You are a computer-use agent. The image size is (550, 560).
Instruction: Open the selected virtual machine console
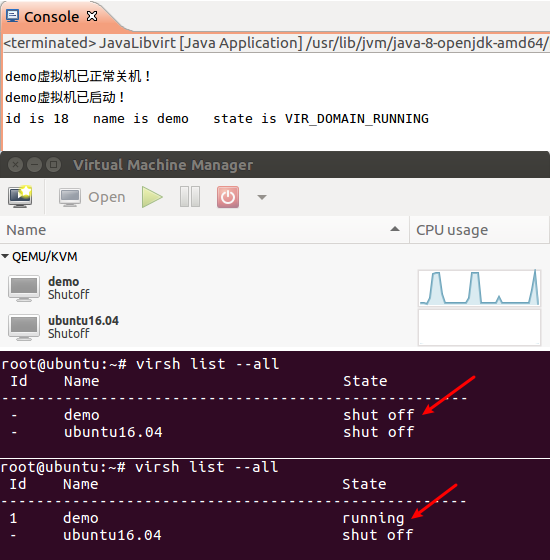[x=92, y=197]
